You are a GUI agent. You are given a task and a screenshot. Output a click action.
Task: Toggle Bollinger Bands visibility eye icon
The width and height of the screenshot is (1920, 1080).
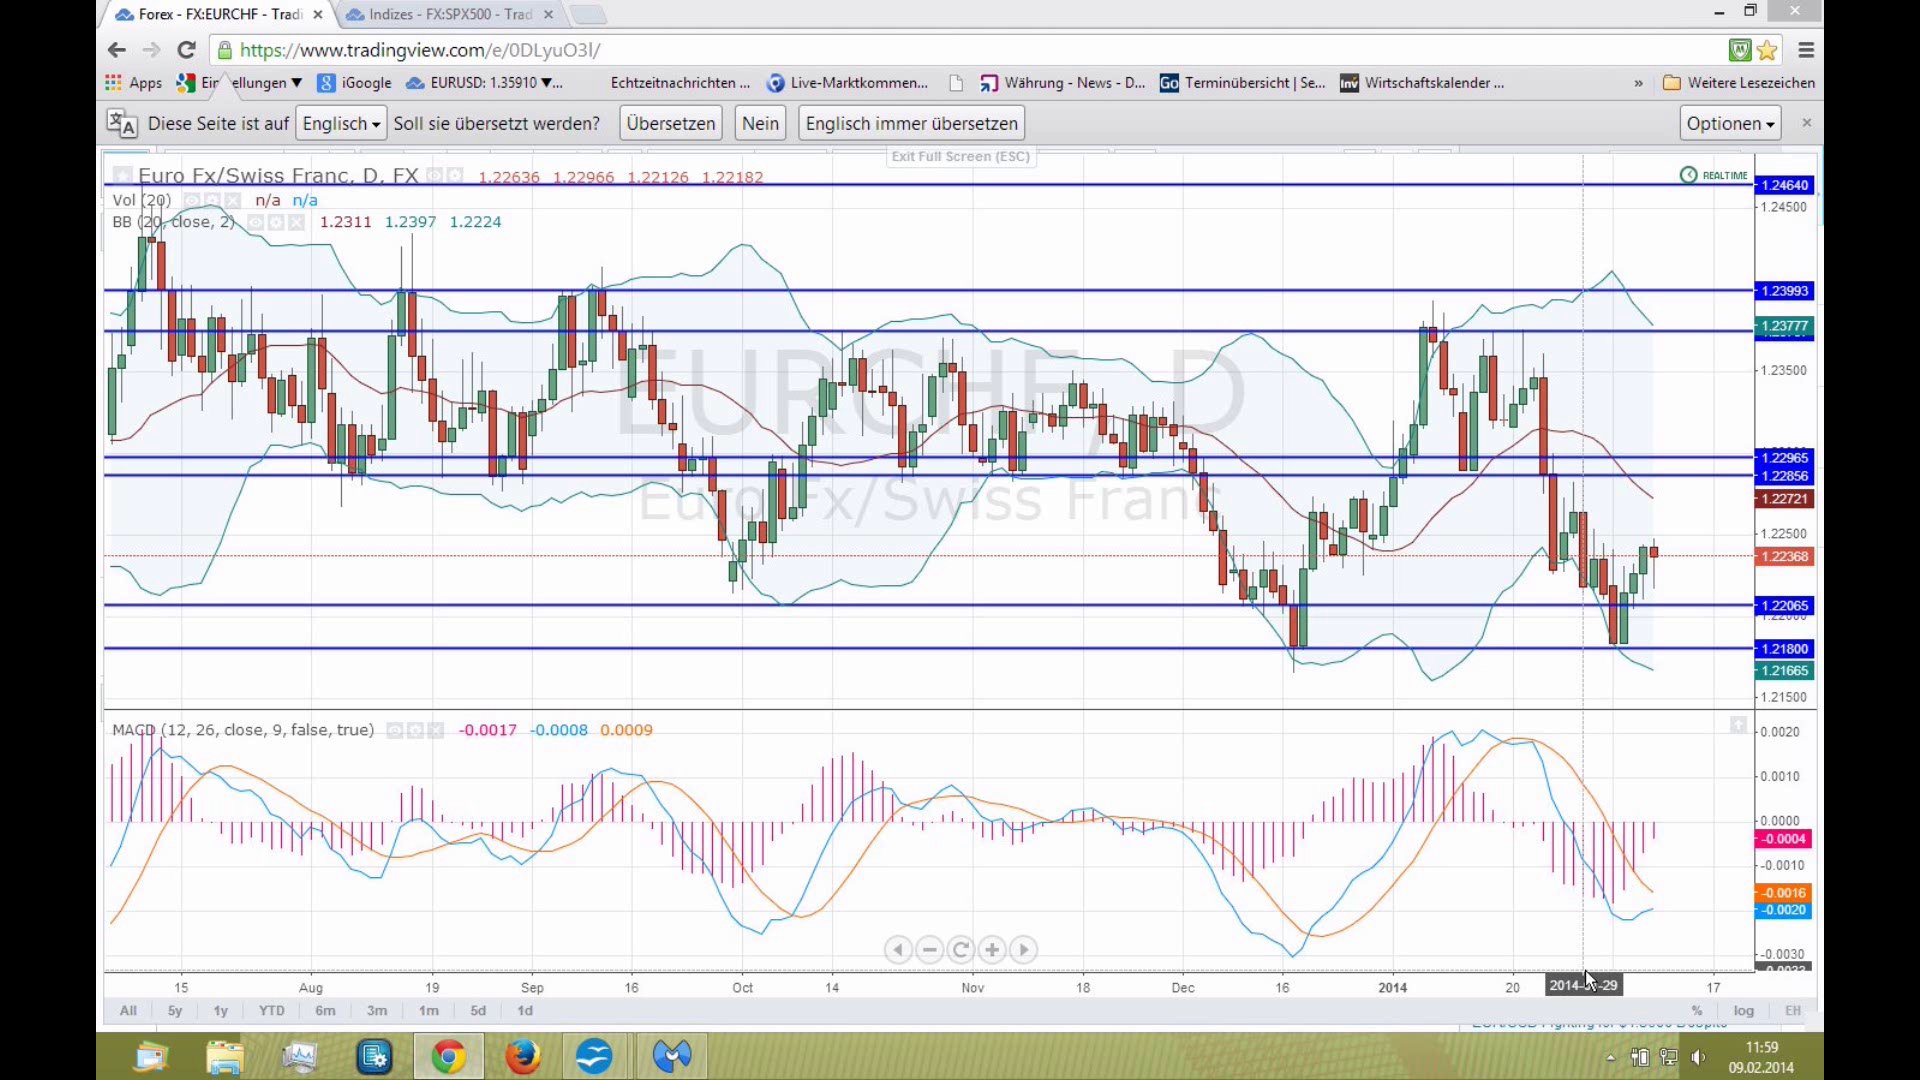(x=255, y=222)
